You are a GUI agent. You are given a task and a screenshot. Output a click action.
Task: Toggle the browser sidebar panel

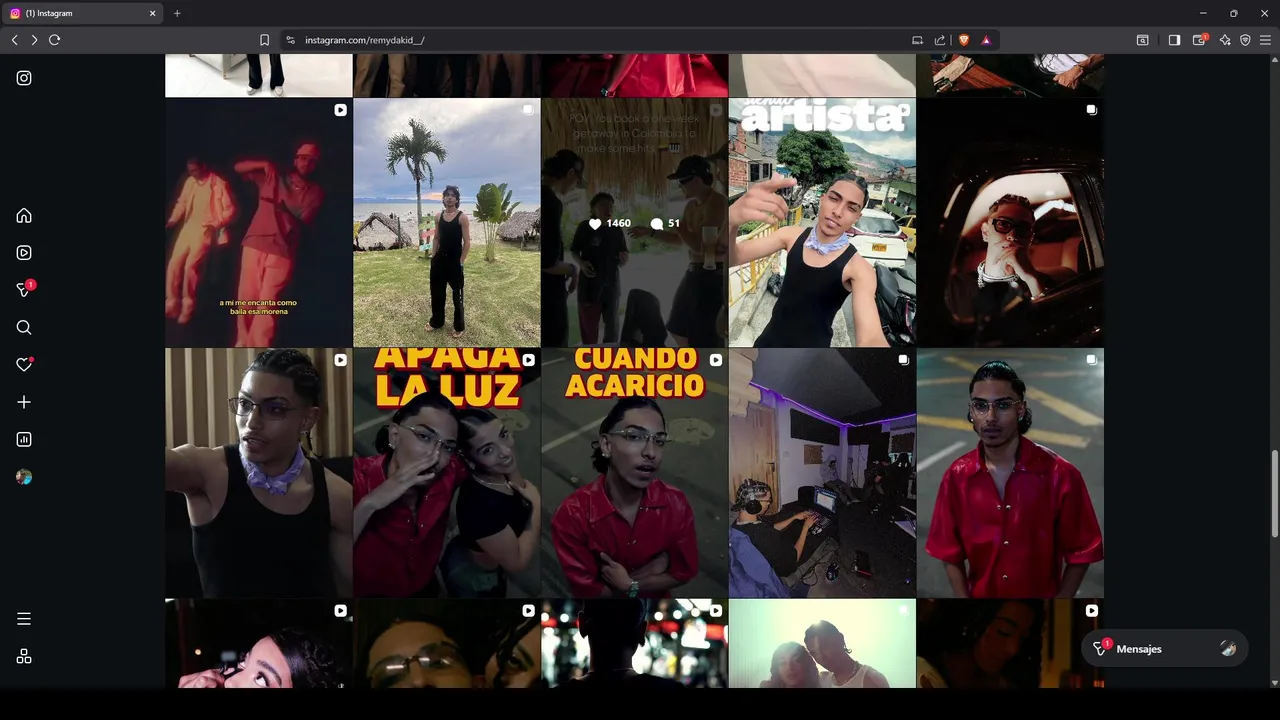(1174, 40)
